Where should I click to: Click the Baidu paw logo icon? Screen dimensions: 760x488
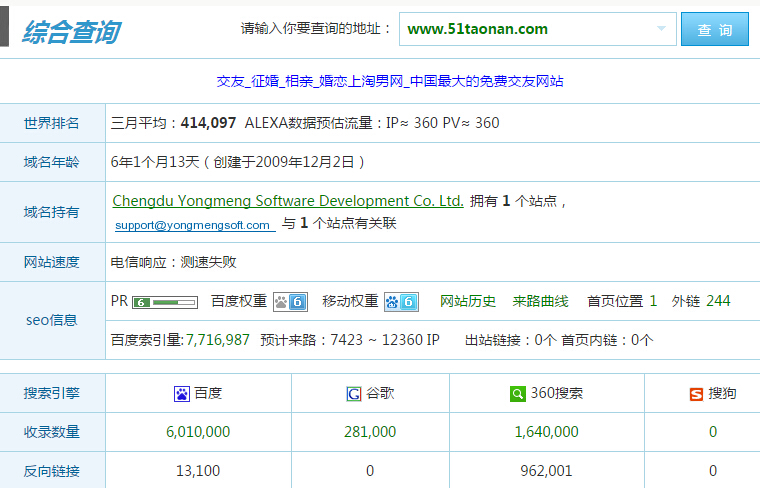click(182, 394)
